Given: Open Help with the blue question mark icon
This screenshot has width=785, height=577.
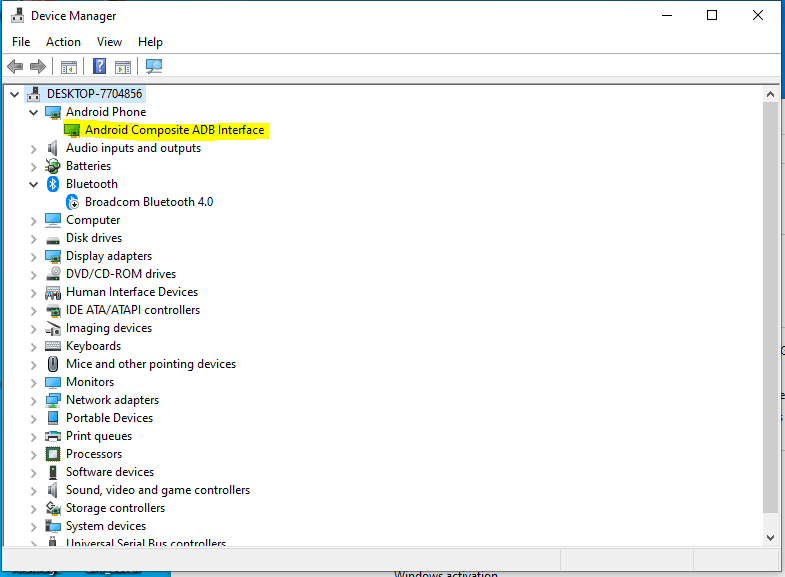Looking at the screenshot, I should [99, 67].
